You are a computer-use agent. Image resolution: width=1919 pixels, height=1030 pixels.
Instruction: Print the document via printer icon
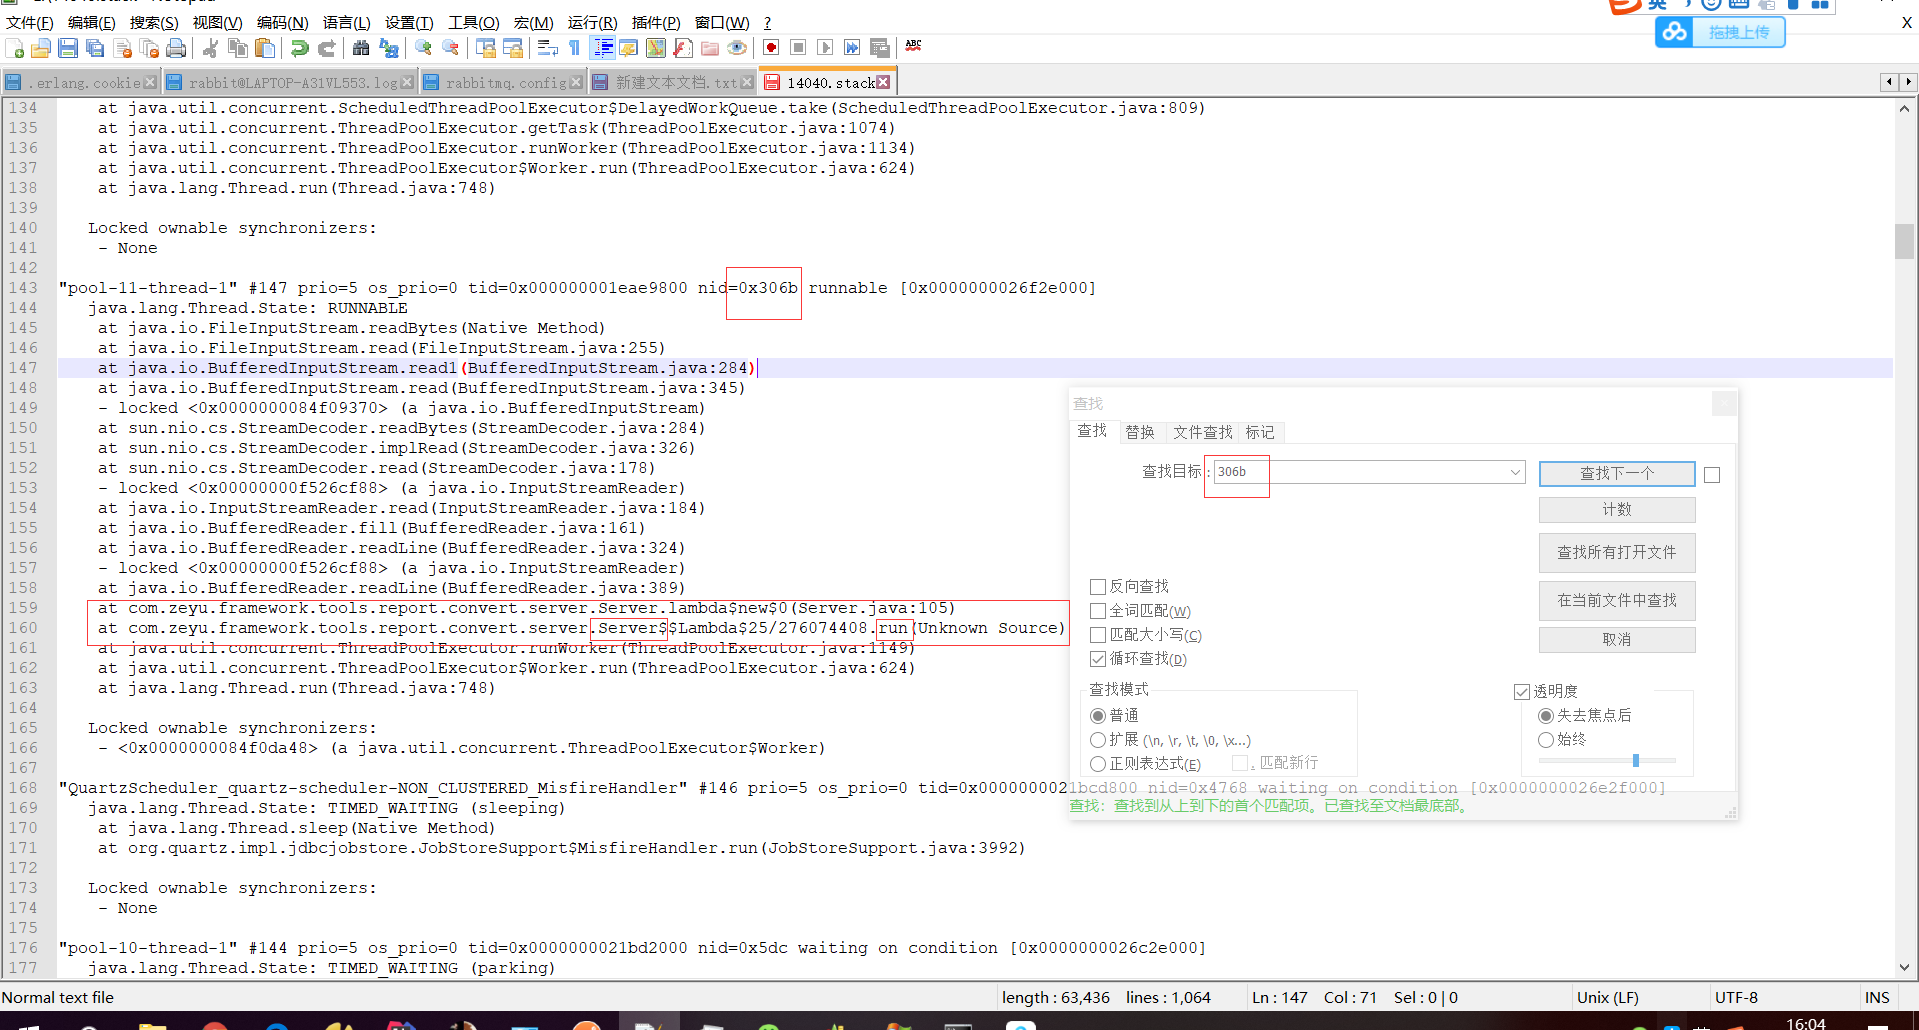coord(177,48)
